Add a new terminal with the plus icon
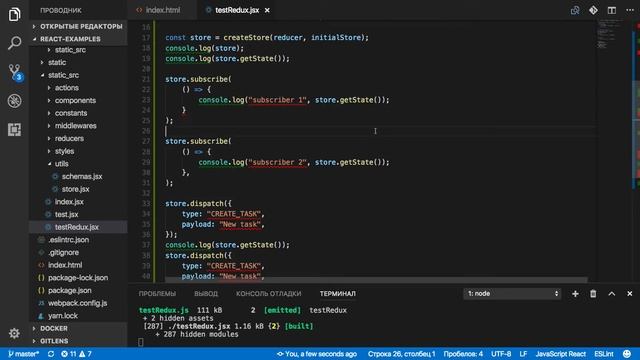 [x=575, y=293]
